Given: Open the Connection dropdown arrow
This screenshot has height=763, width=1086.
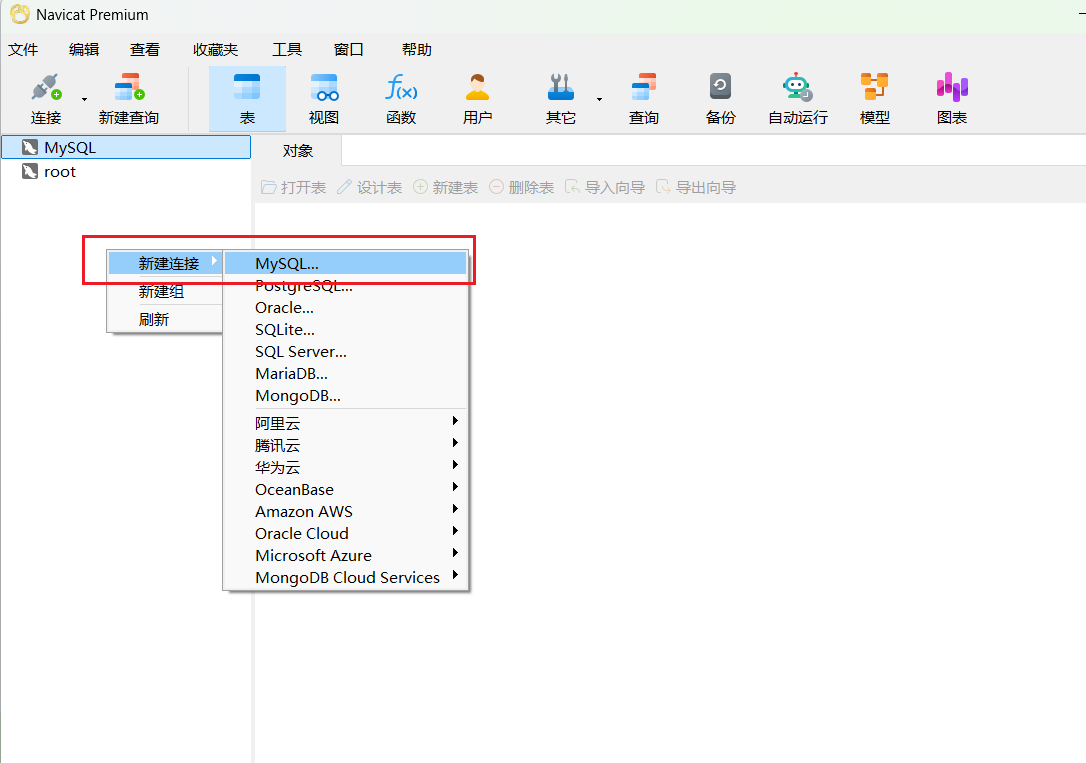Looking at the screenshot, I should click(x=84, y=100).
